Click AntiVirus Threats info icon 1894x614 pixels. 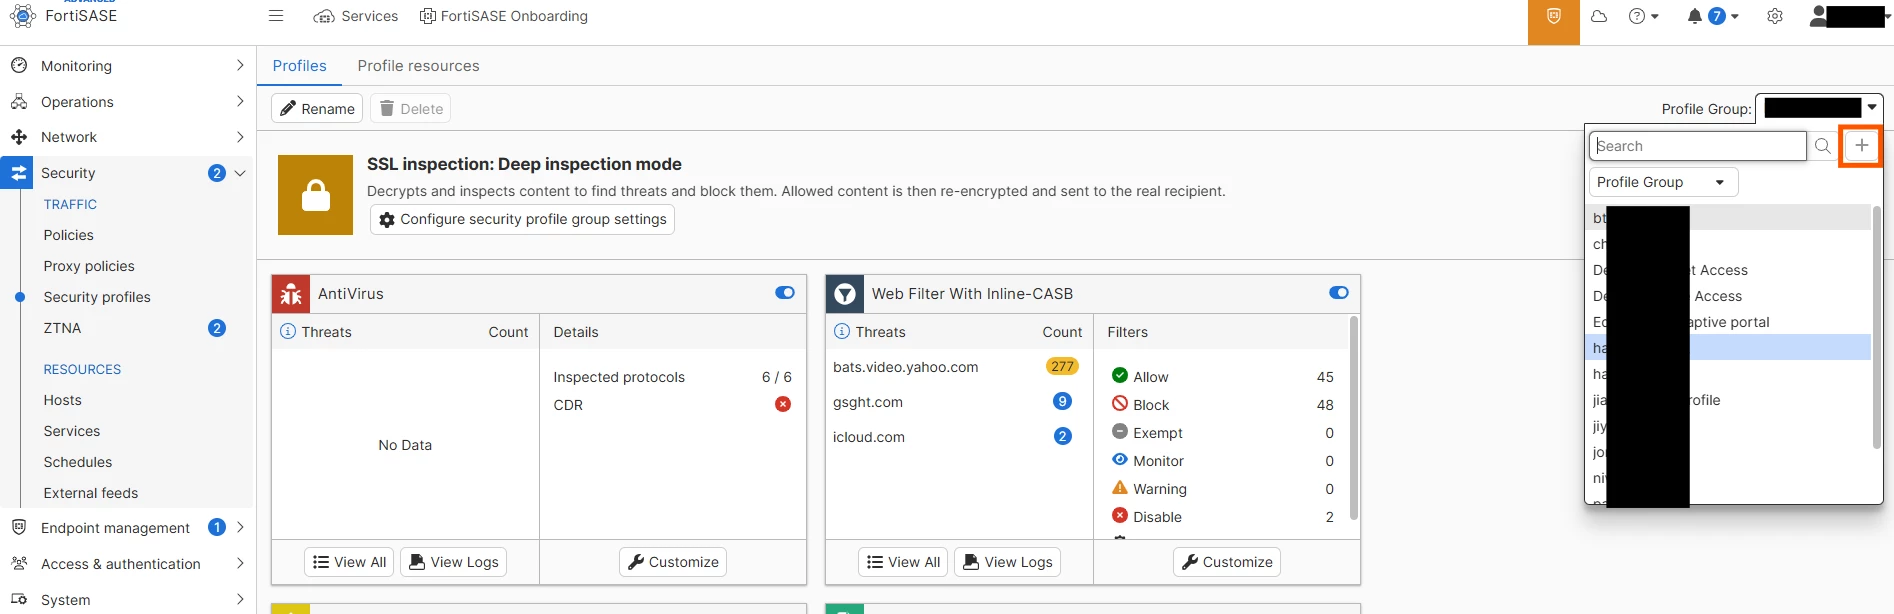[x=288, y=331]
